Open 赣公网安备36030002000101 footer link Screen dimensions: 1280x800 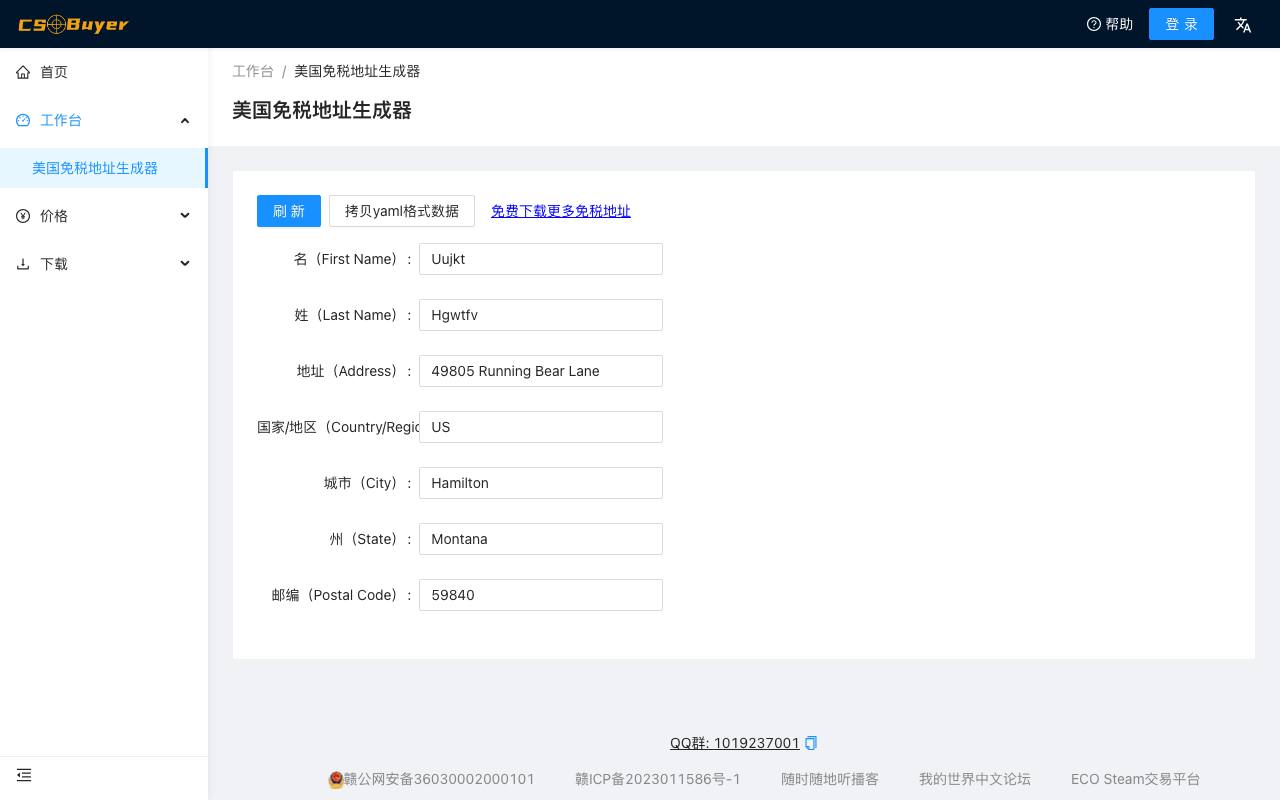coord(439,779)
